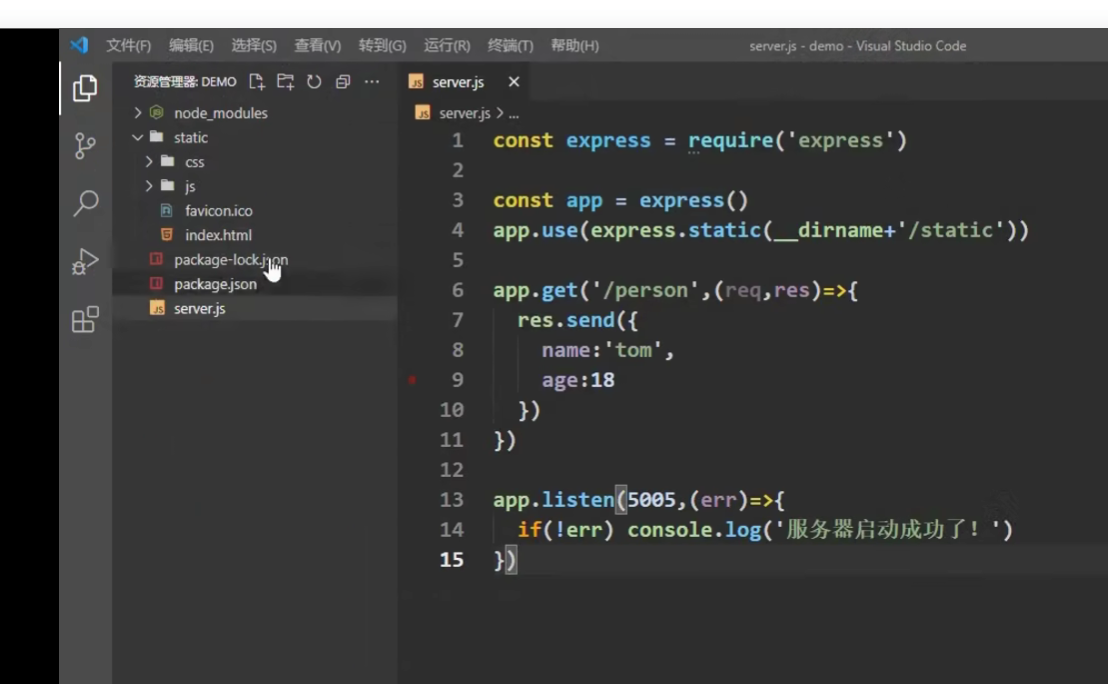Click the npm icon beside package-lock.json

[156, 259]
